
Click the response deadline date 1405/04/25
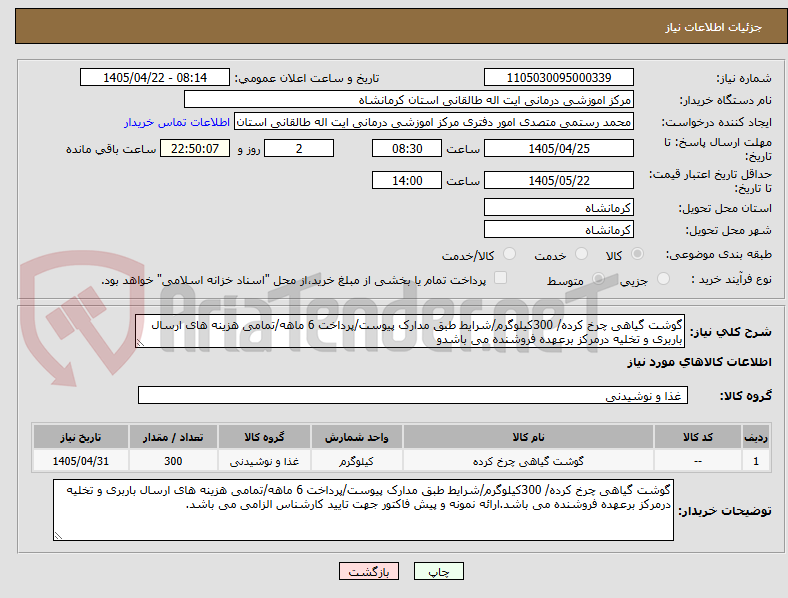[x=559, y=148]
